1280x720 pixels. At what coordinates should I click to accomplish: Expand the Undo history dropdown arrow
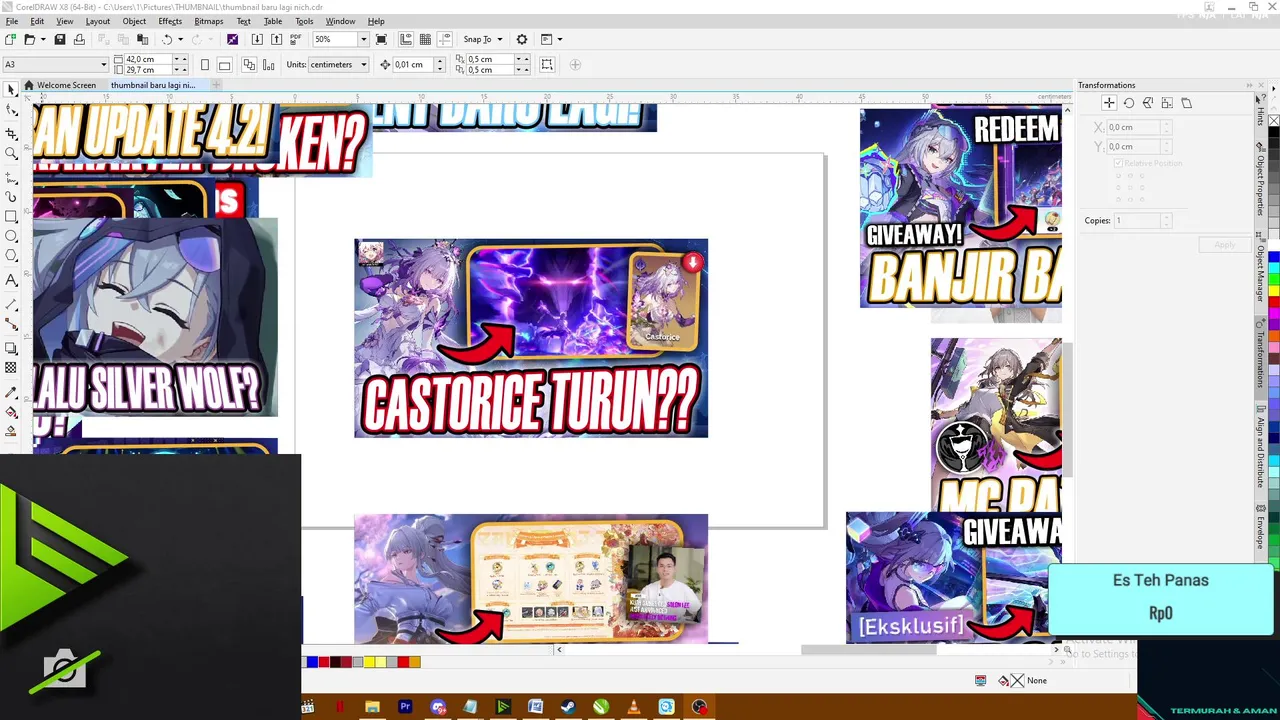click(180, 39)
